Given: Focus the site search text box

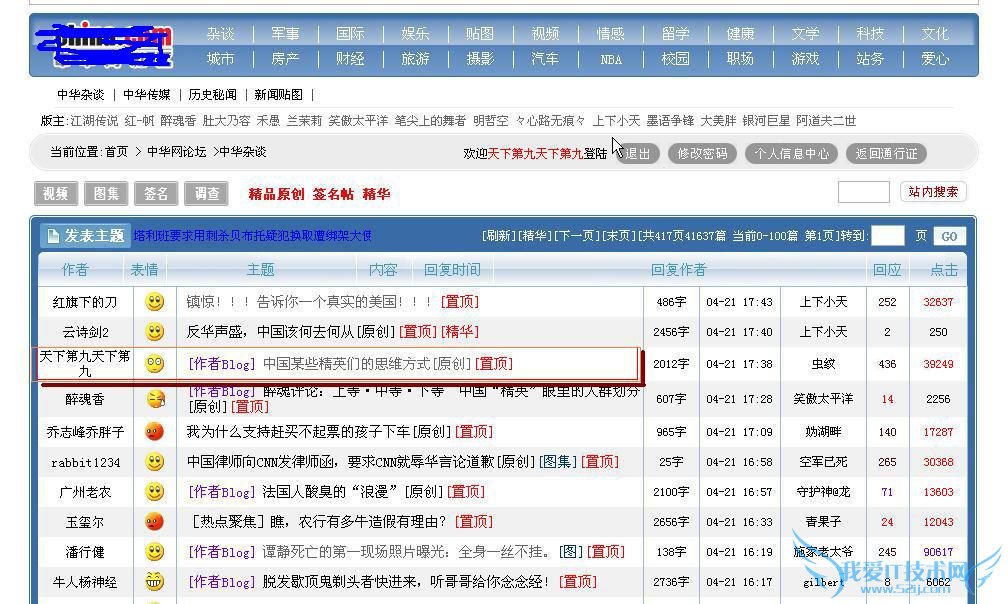Looking at the screenshot, I should [863, 191].
